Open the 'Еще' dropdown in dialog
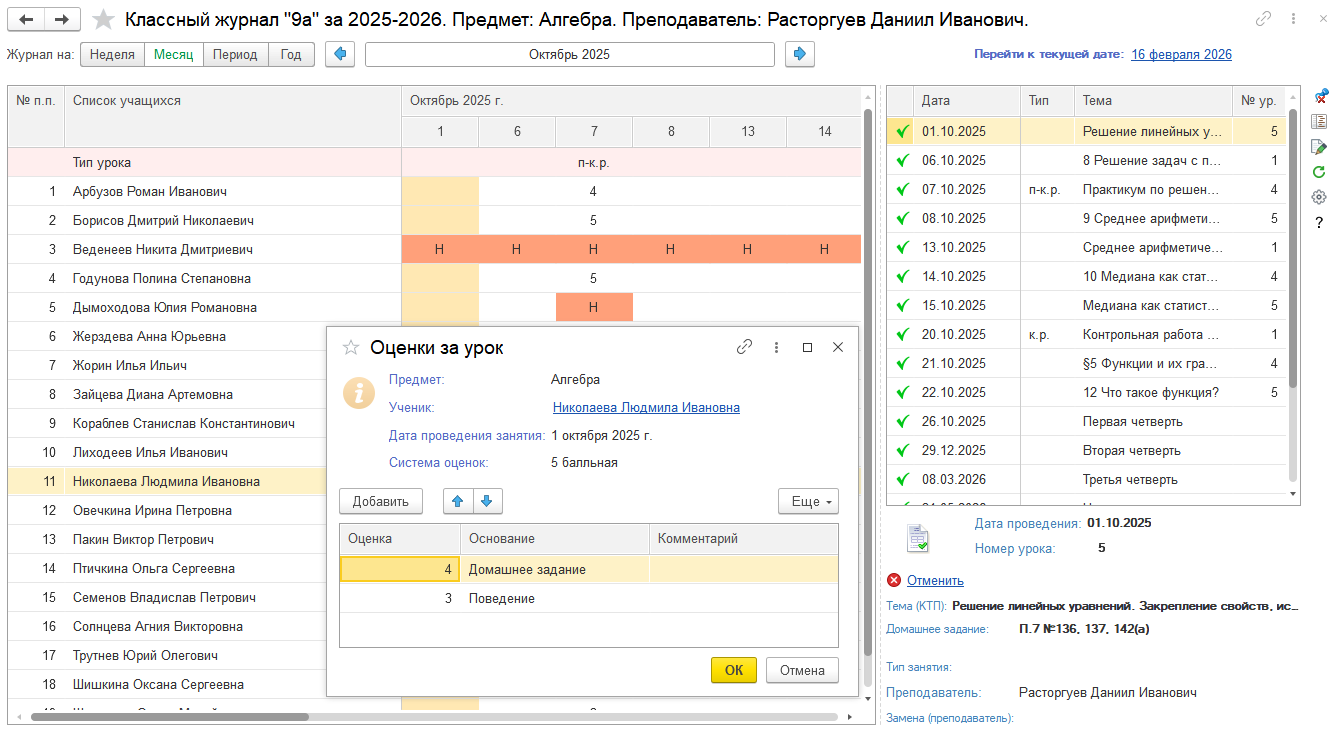1336x731 pixels. coord(808,502)
